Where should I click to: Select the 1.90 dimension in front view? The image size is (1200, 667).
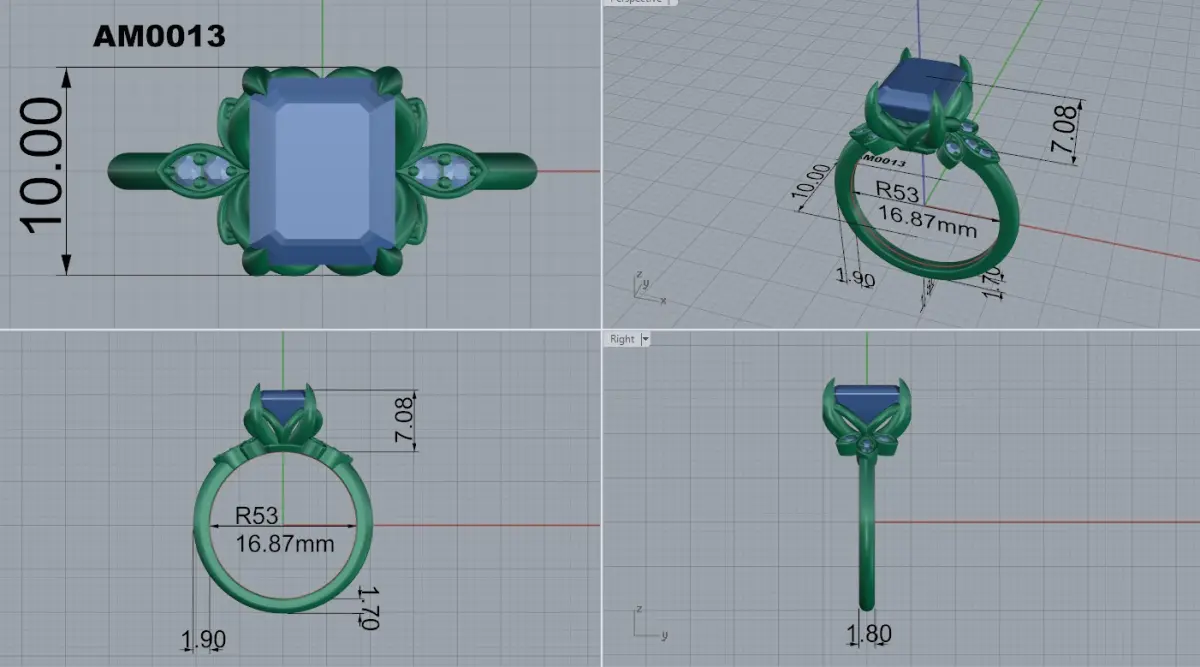click(203, 639)
